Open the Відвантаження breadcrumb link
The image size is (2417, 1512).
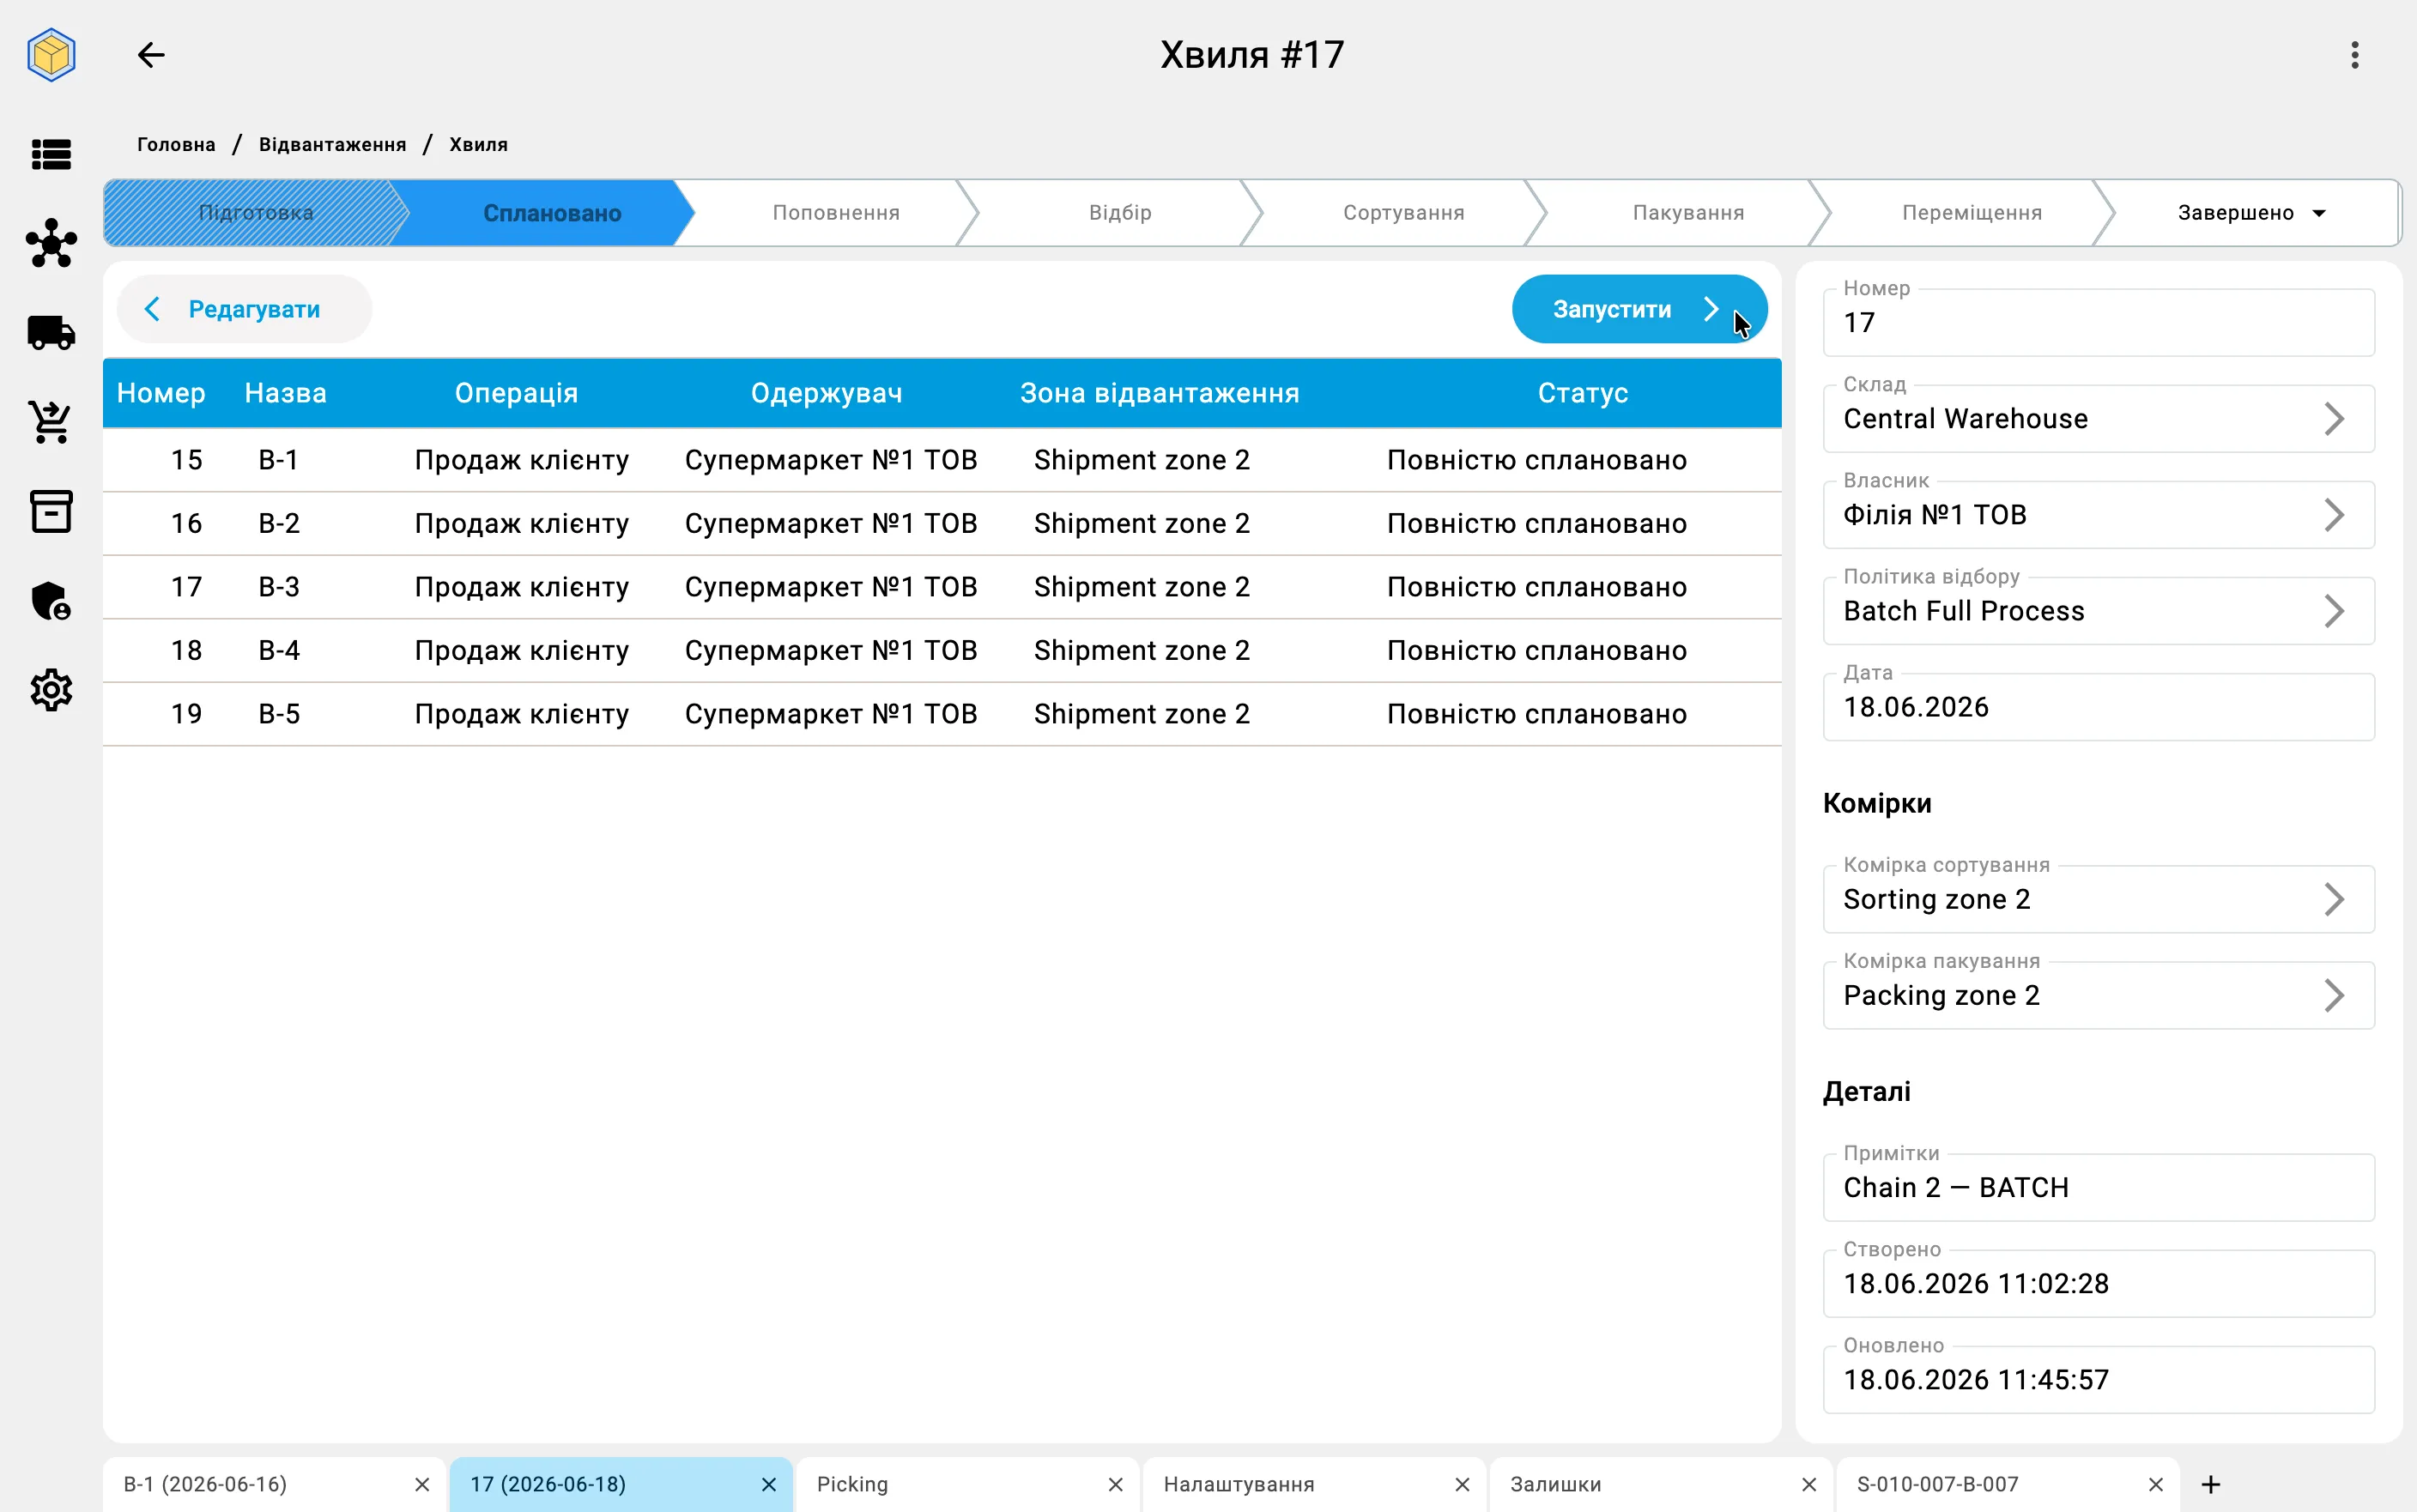click(333, 144)
